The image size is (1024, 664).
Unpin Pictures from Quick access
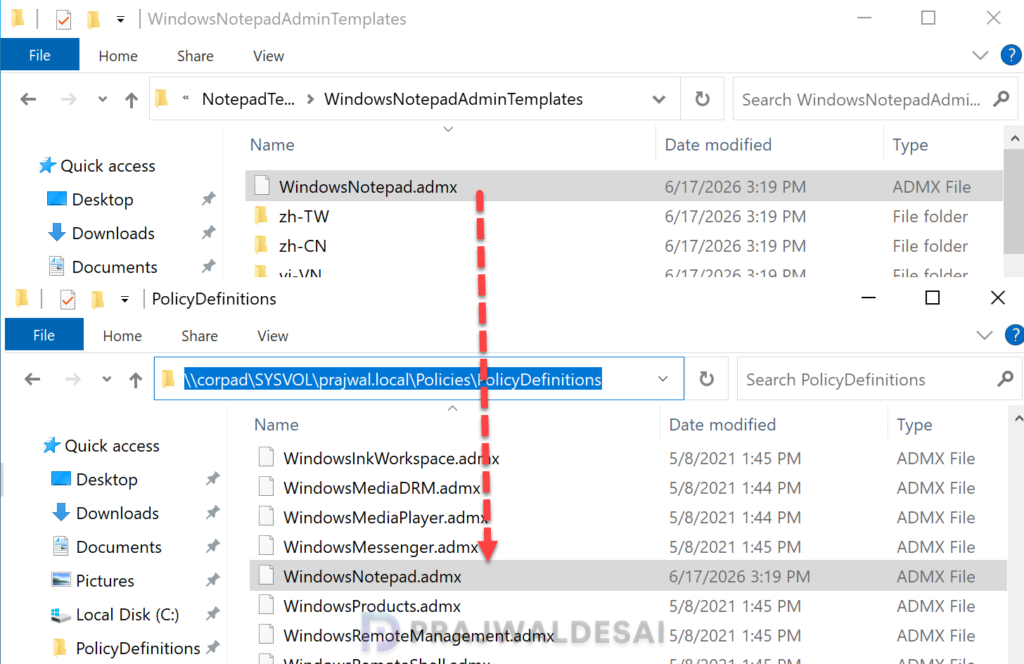coord(212,580)
